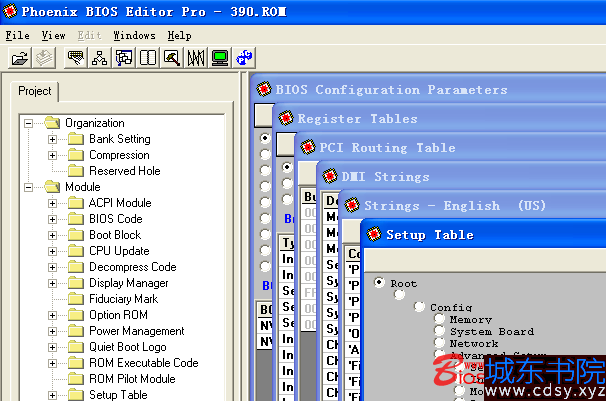The height and width of the screenshot is (401, 606).
Task: Click the zigzag lines toolbar icon
Action: tap(196, 58)
